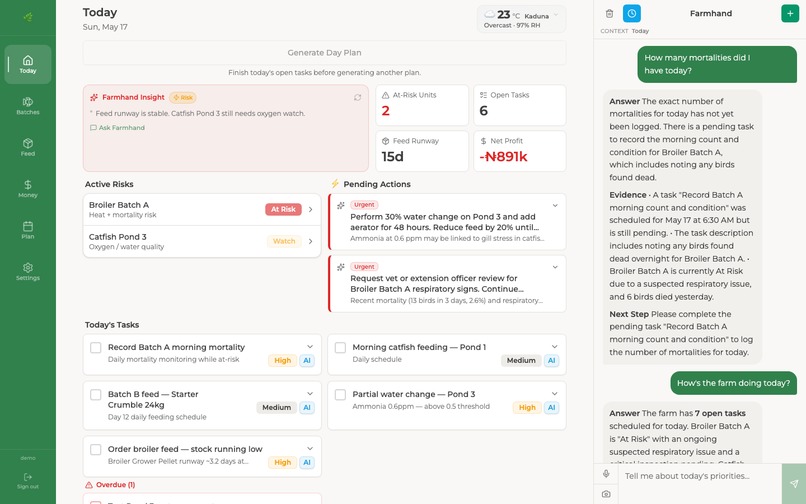The image size is (806, 504).
Task: Open chat history clock icon
Action: click(632, 13)
